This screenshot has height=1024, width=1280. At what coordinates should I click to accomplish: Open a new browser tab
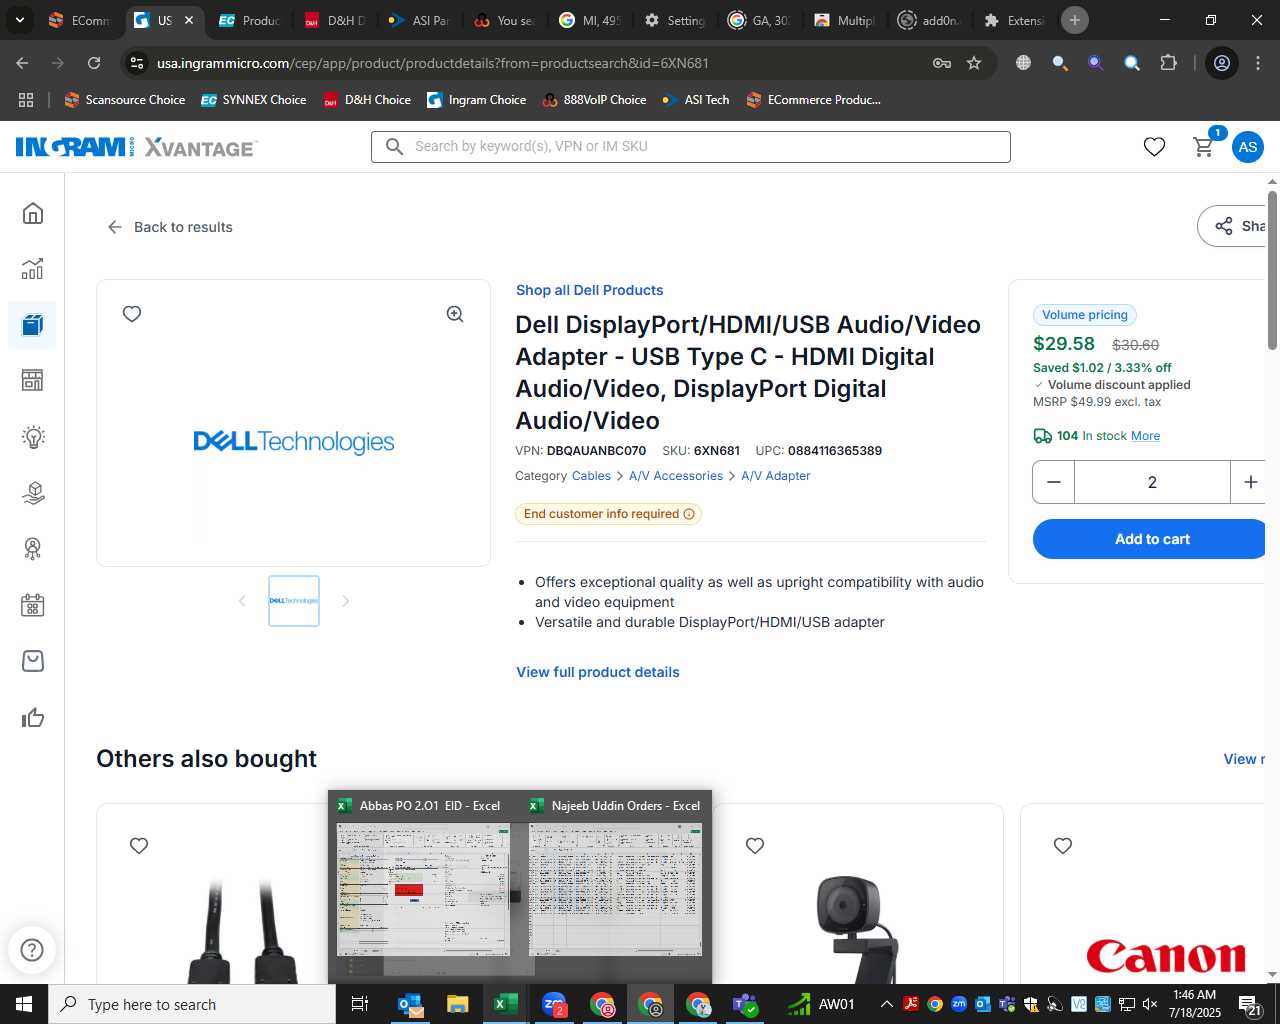(x=1075, y=20)
